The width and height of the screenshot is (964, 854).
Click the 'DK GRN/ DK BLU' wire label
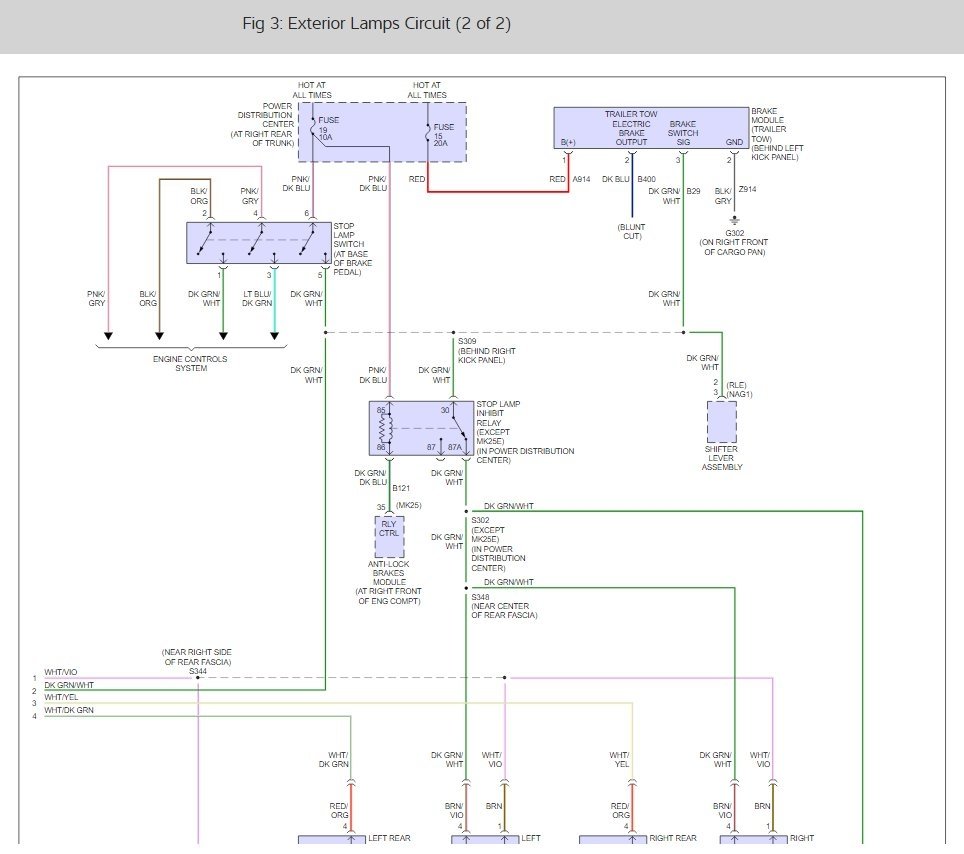[x=370, y=478]
